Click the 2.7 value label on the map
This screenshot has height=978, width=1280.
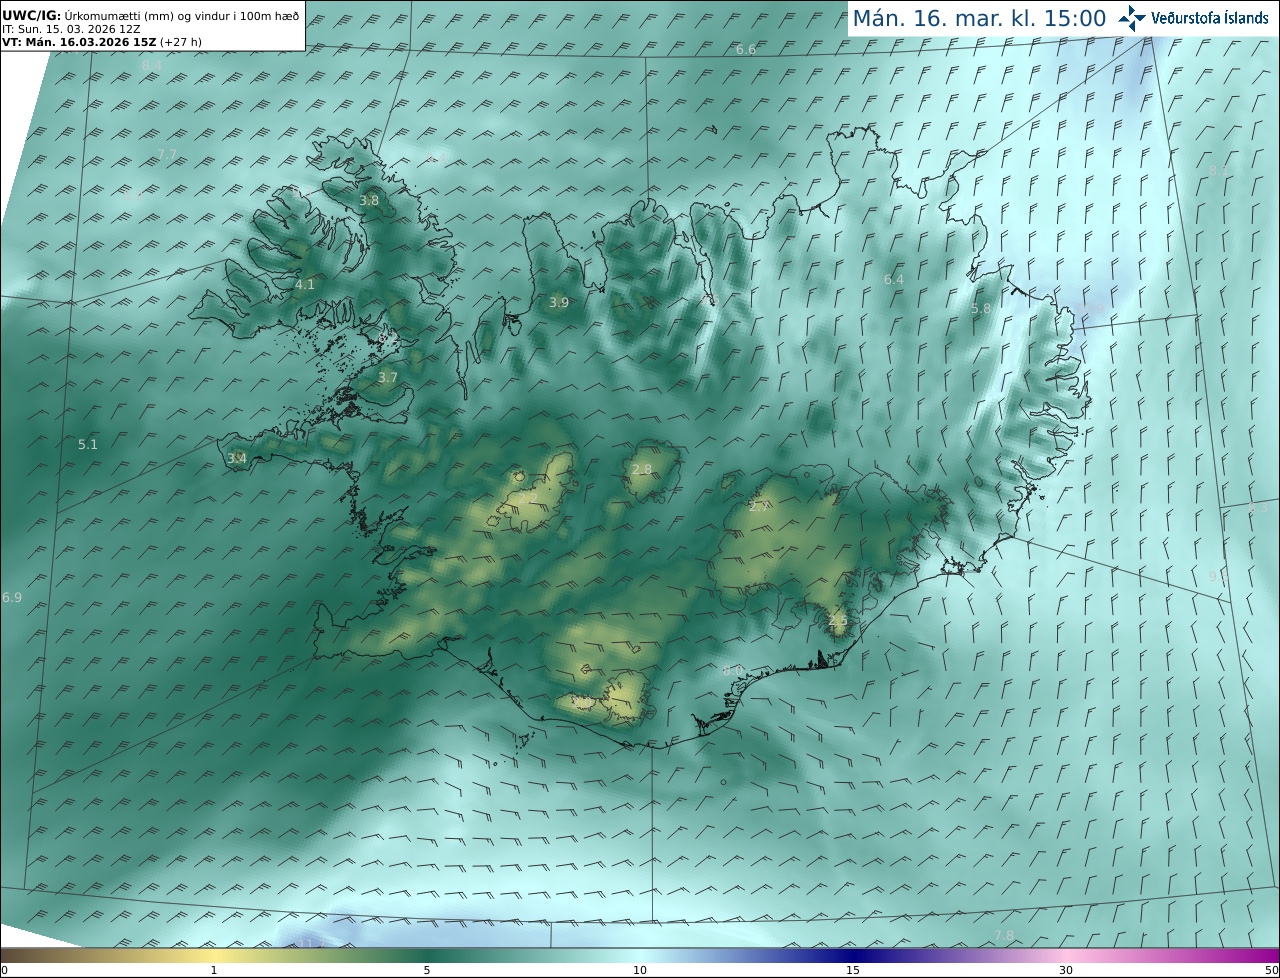[759, 507]
